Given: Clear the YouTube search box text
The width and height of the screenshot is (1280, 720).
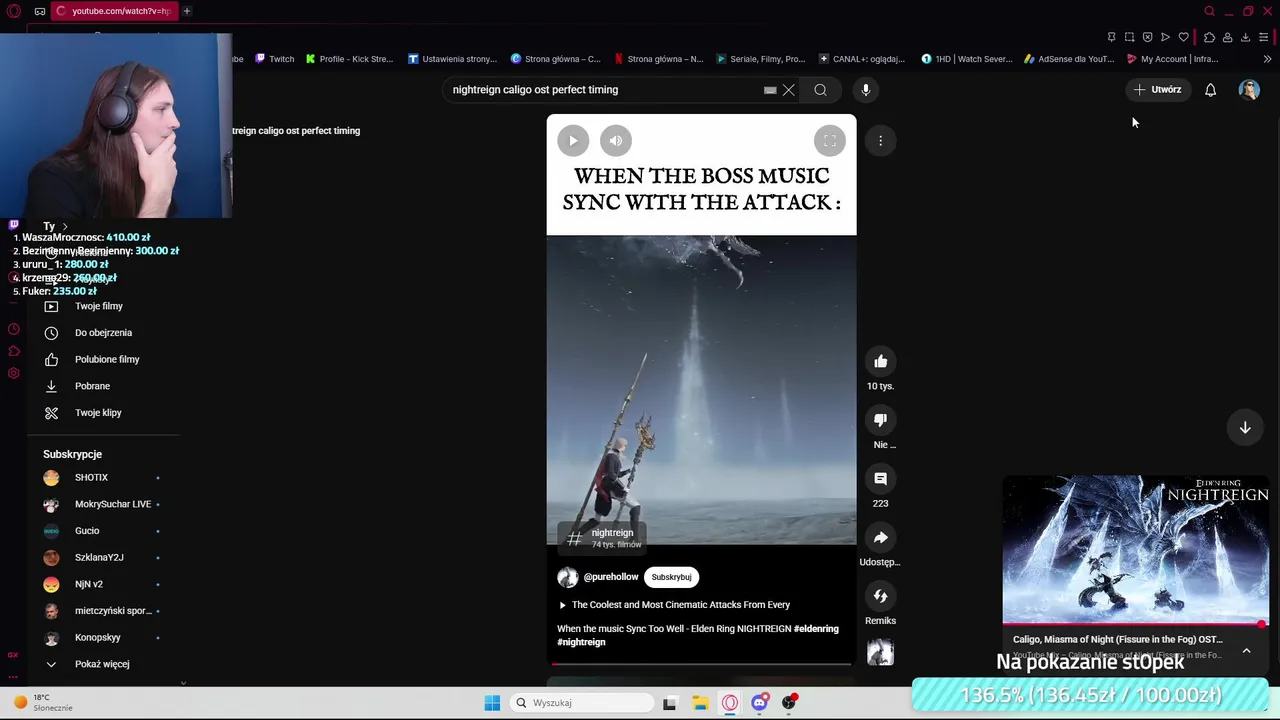Looking at the screenshot, I should (789, 90).
